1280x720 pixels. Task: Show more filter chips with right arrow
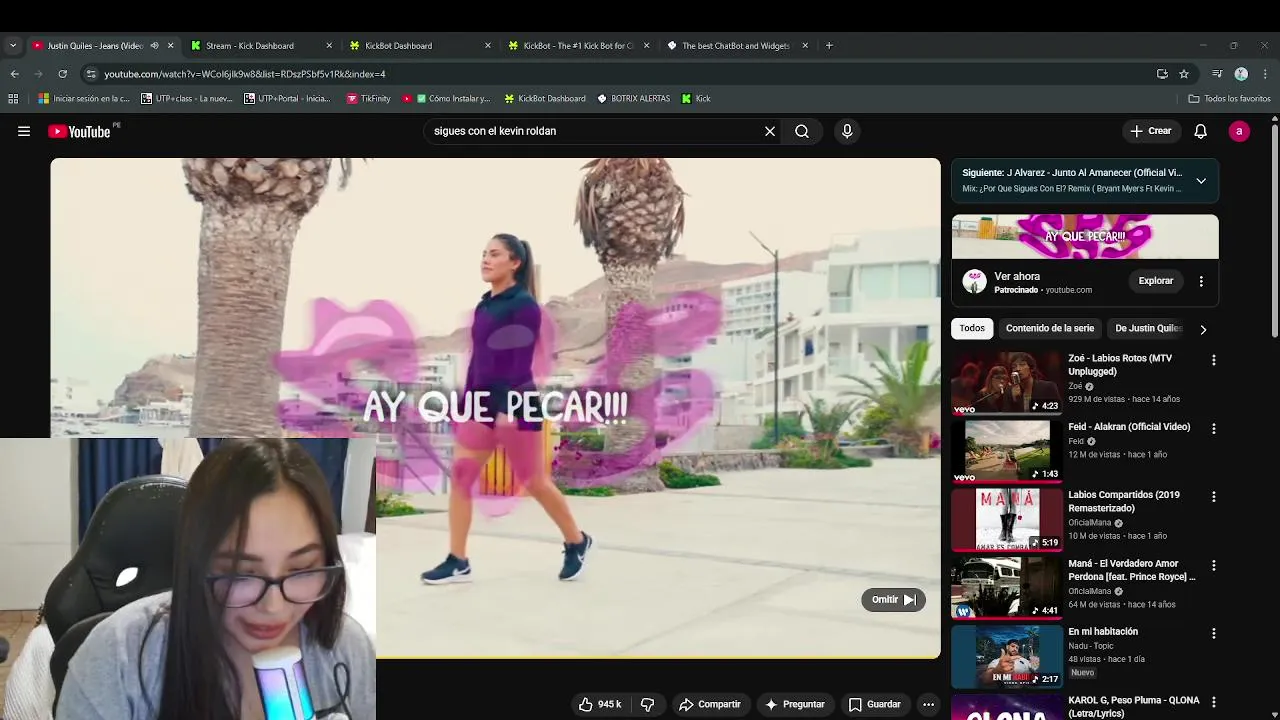pyautogui.click(x=1203, y=329)
